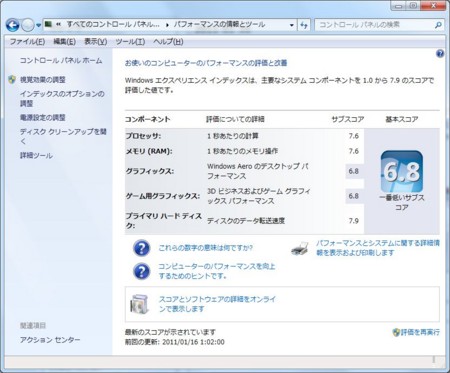Click the ディスクのデータ転送速度 description

tap(246, 221)
